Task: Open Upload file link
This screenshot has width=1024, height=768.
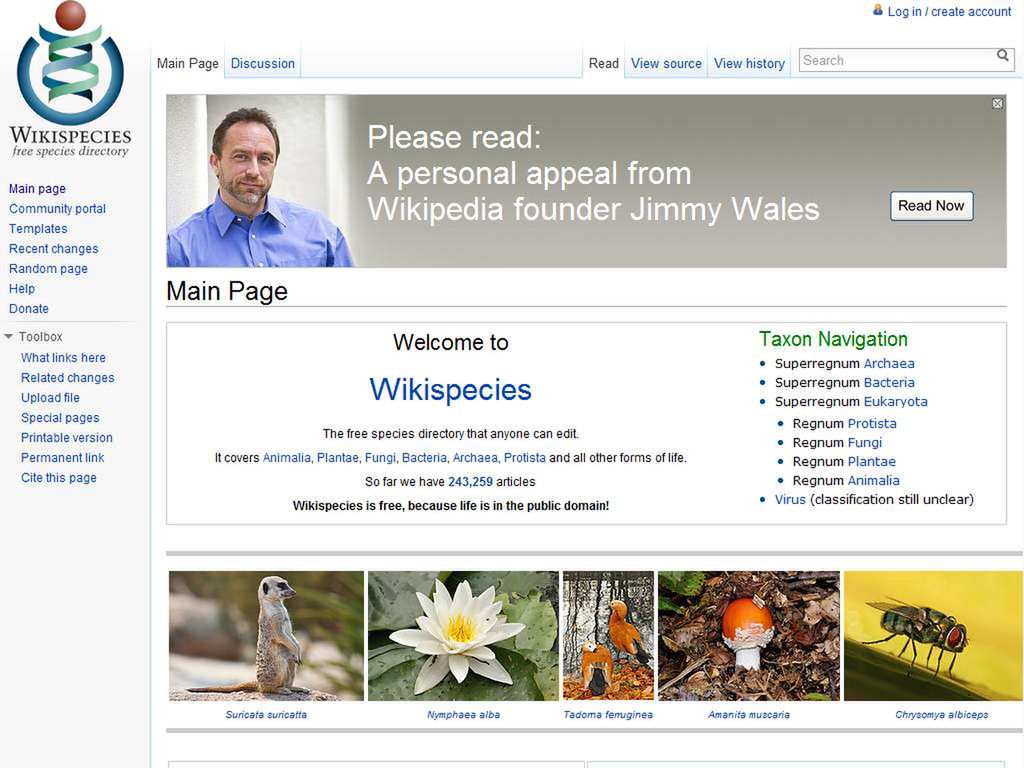Action: pyautogui.click(x=50, y=398)
